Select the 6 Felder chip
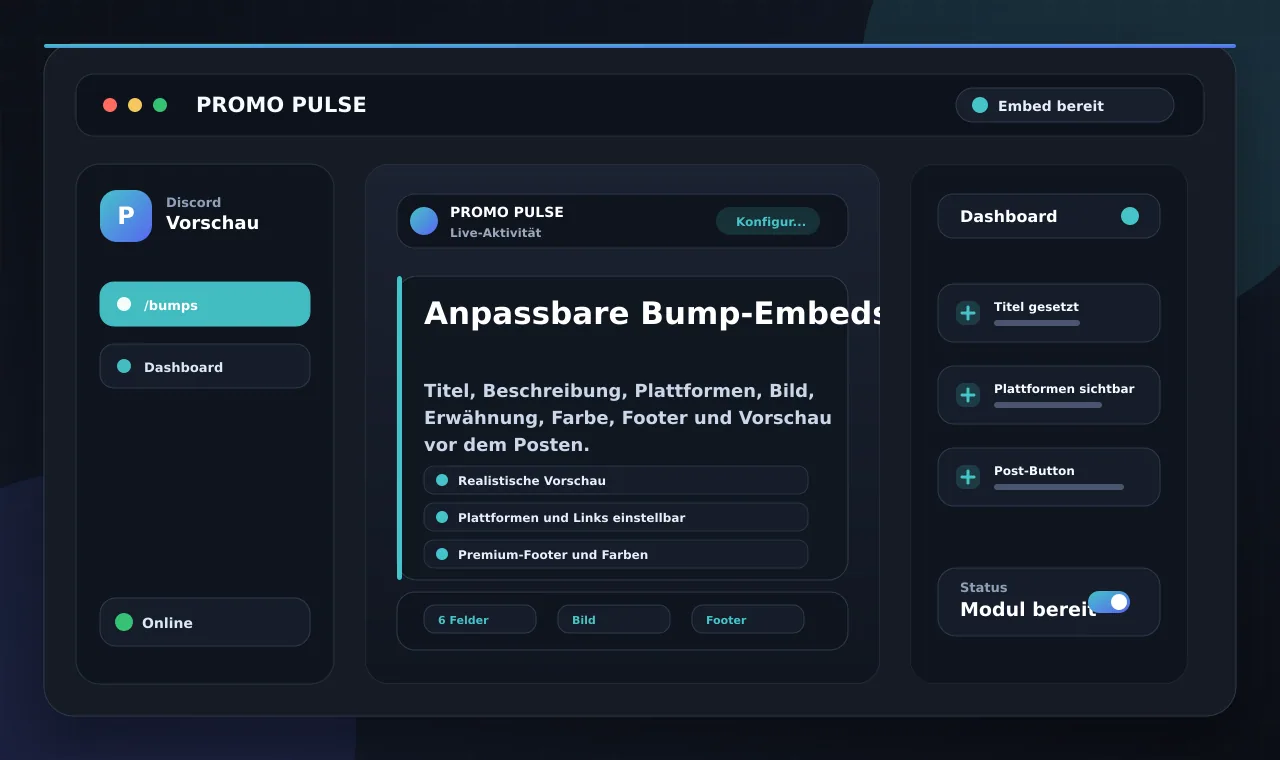The image size is (1280, 760). click(x=480, y=620)
